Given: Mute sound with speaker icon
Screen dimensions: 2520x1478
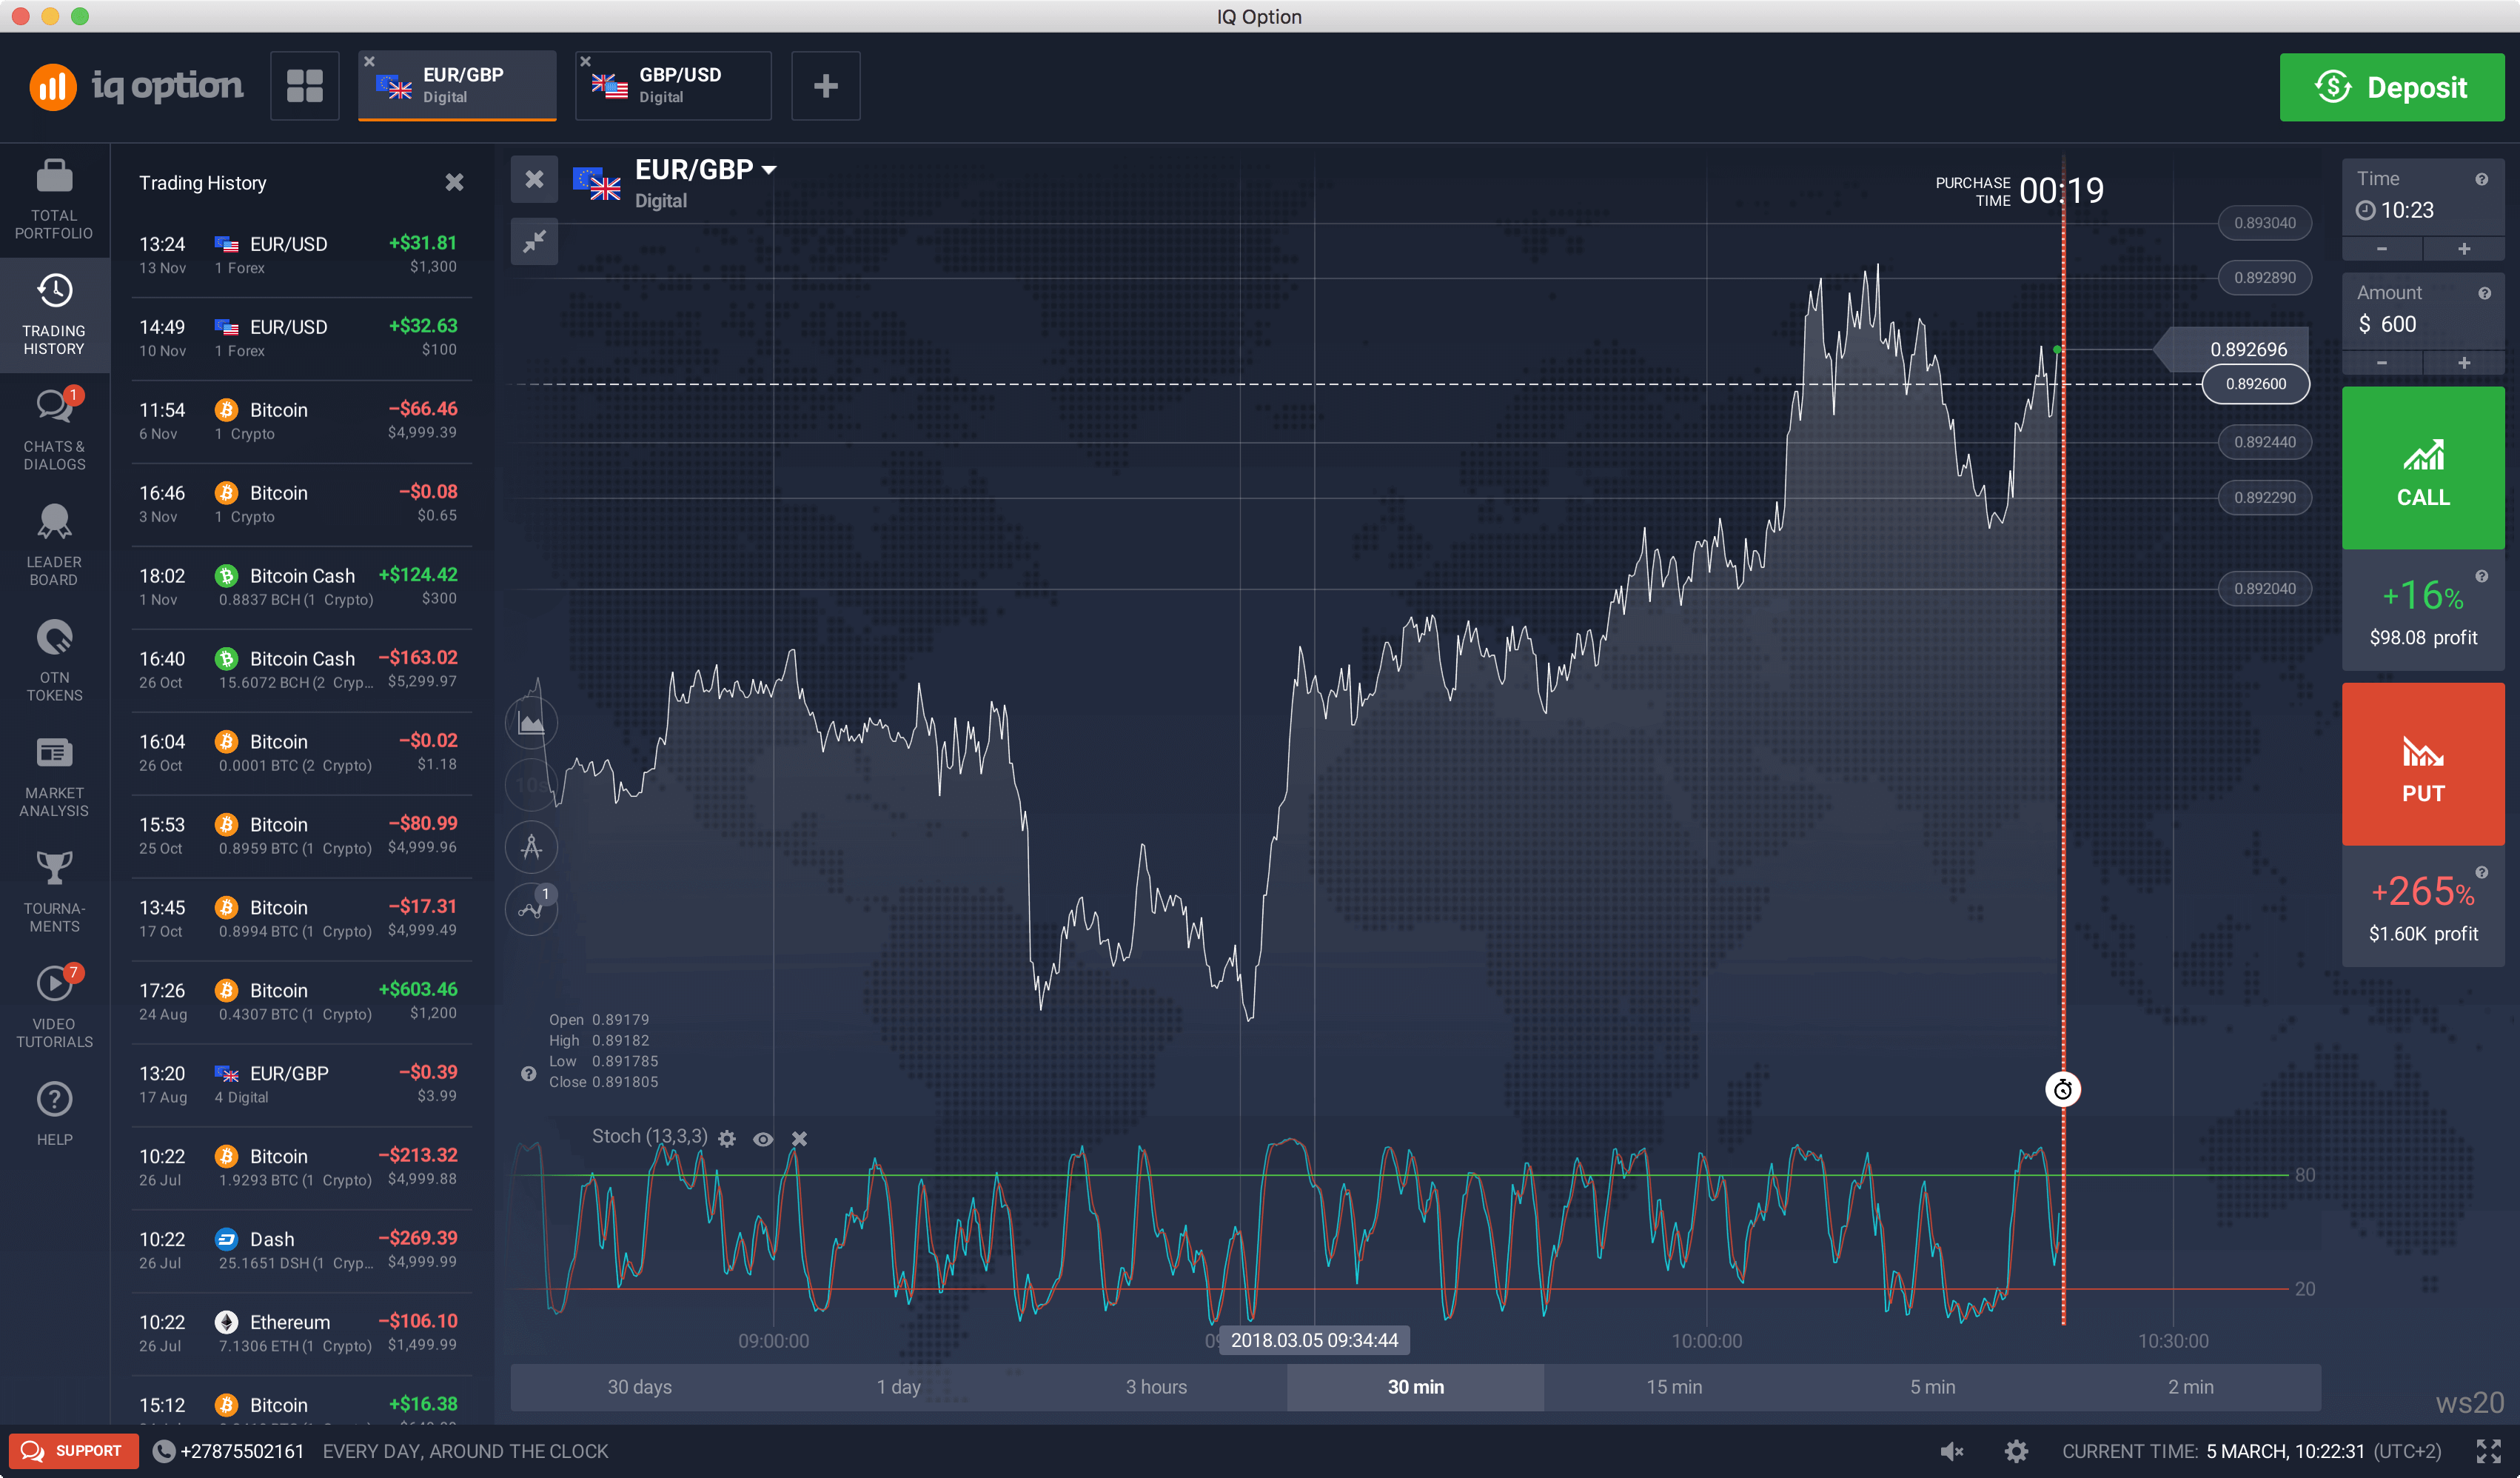Looking at the screenshot, I should [x=1951, y=1451].
